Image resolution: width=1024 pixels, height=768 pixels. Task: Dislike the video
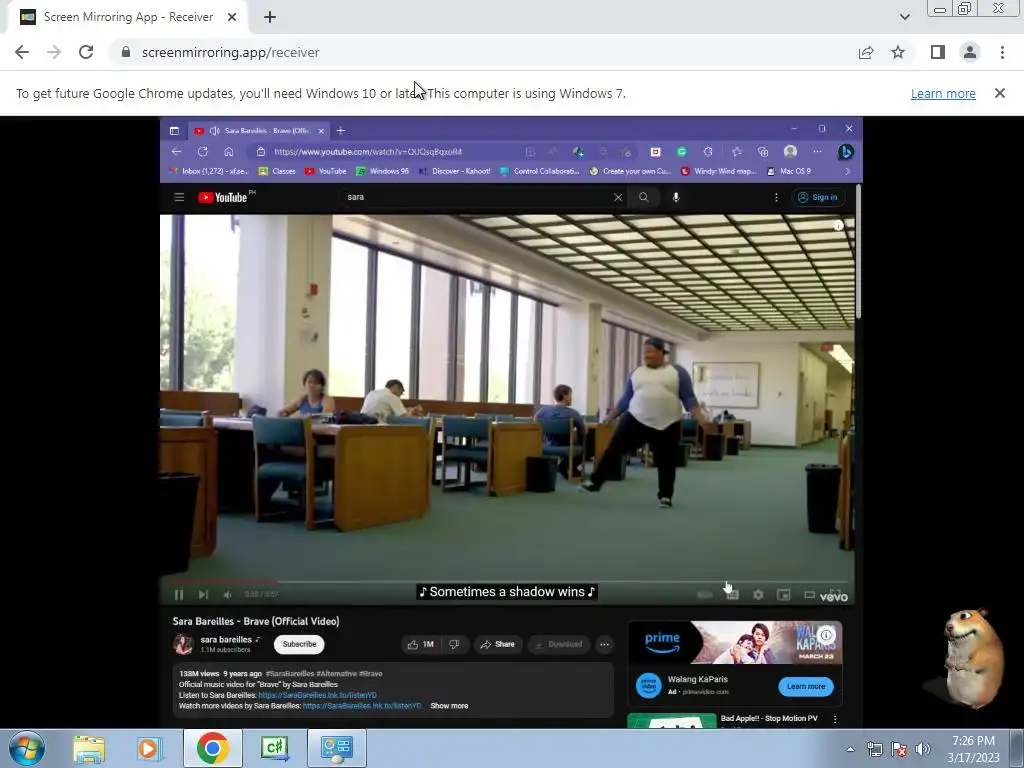pos(454,645)
